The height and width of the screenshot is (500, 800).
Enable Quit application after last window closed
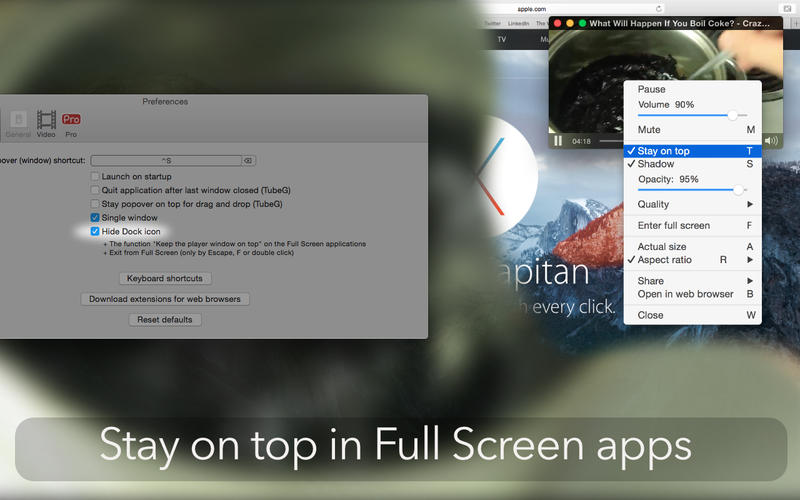click(95, 190)
